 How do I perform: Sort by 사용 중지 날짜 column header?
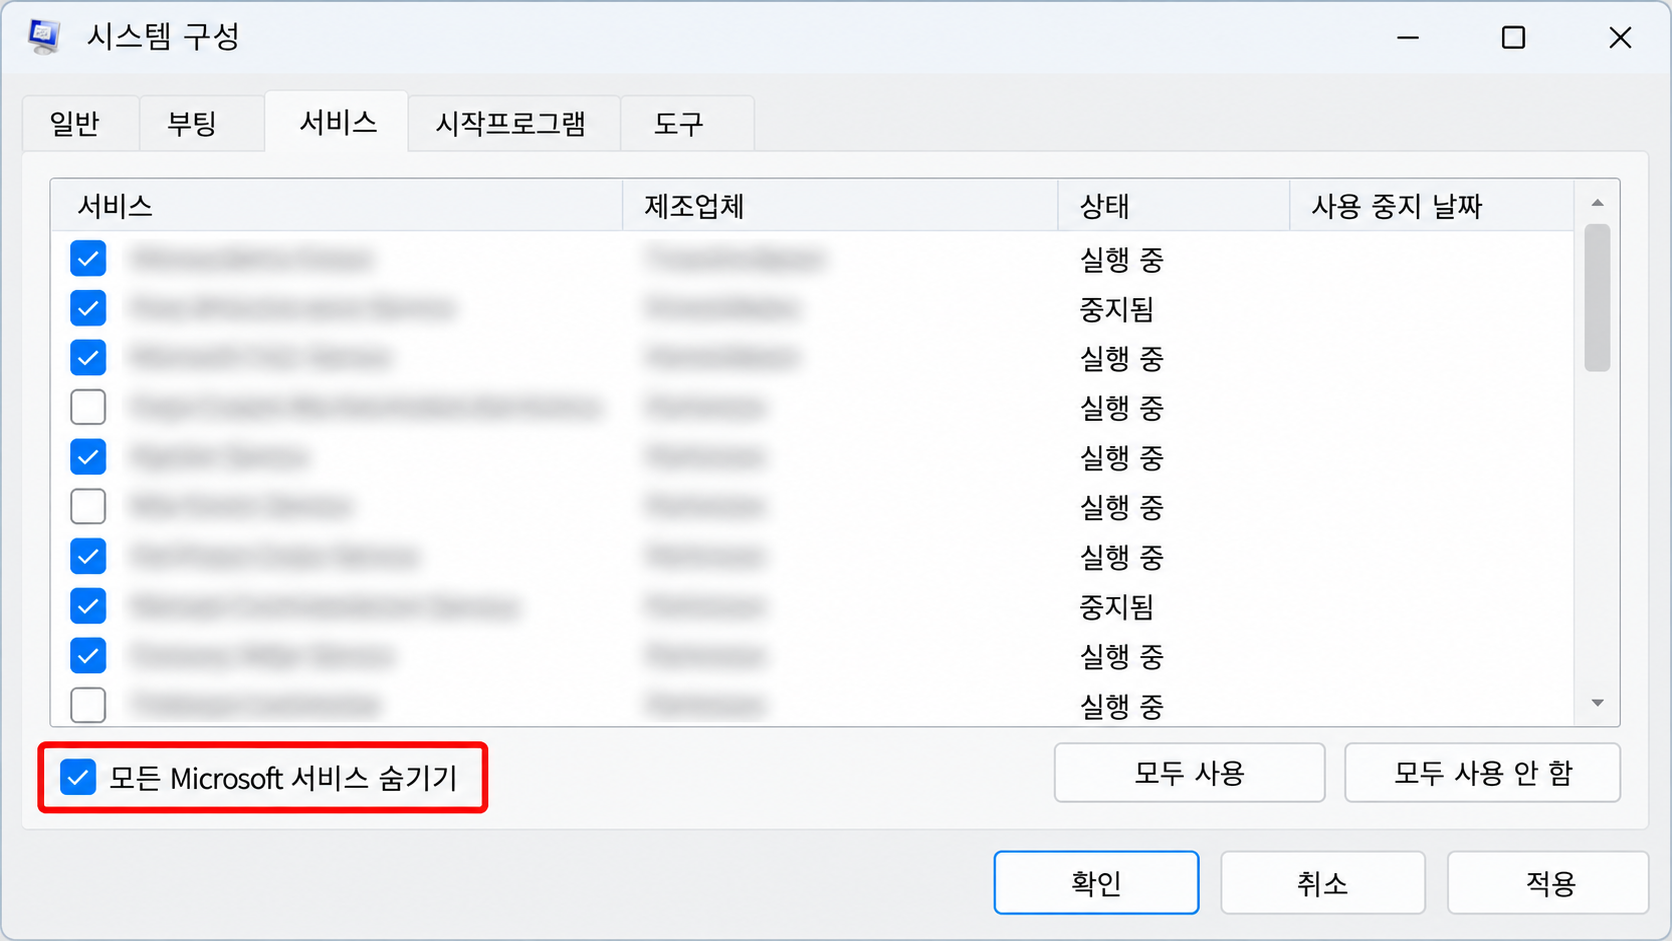pos(1432,206)
